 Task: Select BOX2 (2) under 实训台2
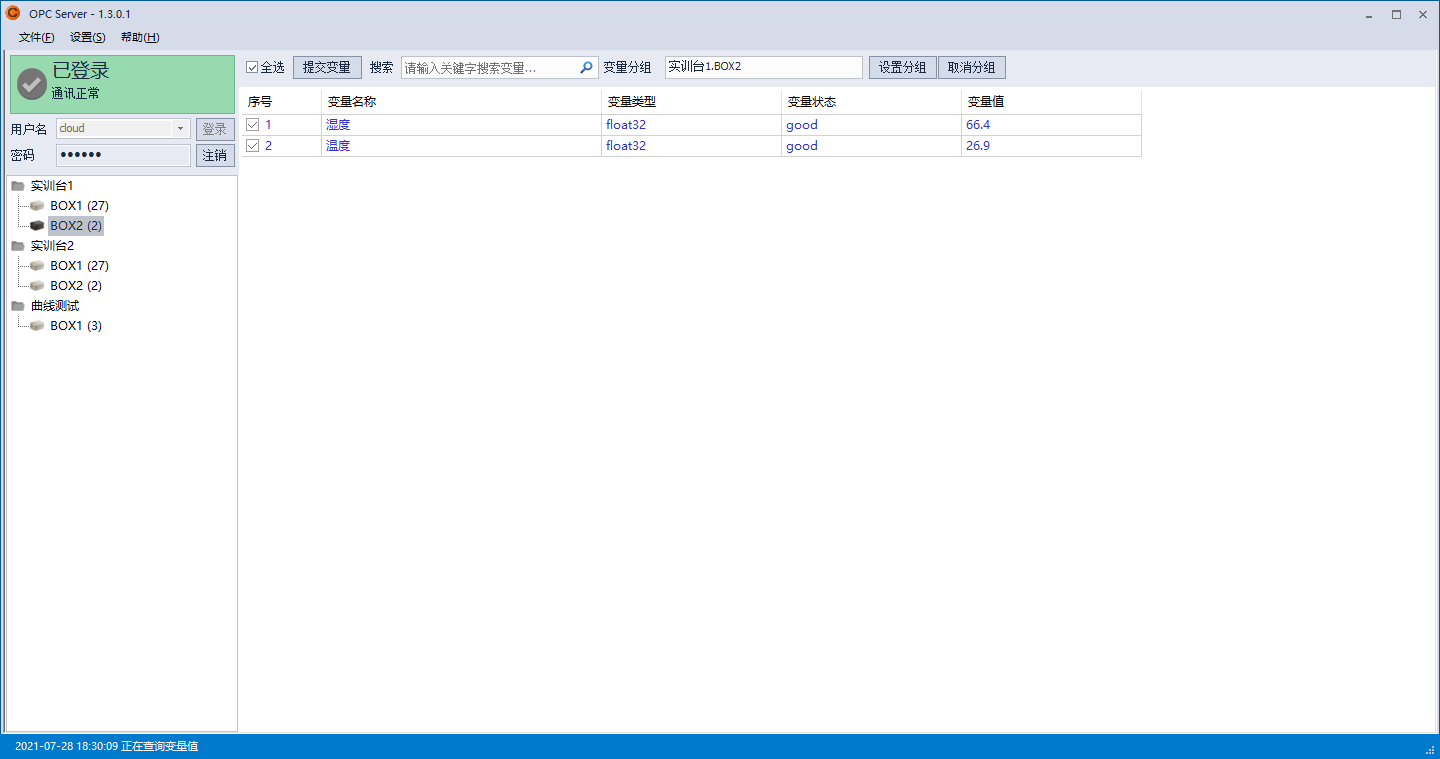click(76, 286)
